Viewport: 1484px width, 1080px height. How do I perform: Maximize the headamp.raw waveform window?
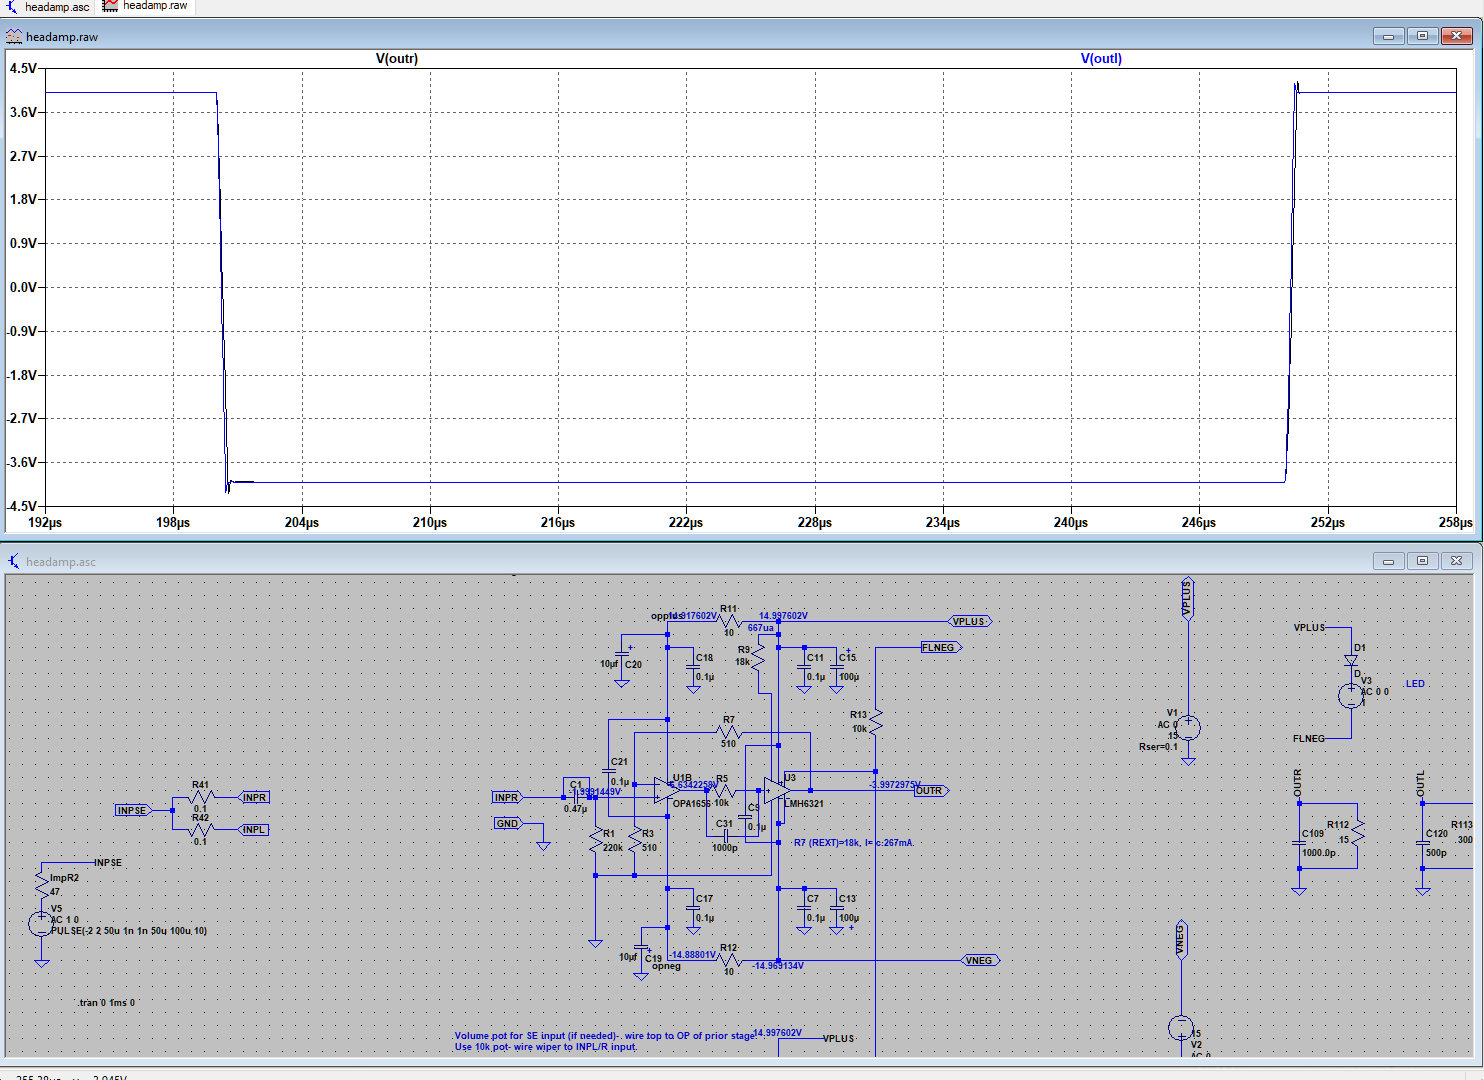click(1422, 36)
